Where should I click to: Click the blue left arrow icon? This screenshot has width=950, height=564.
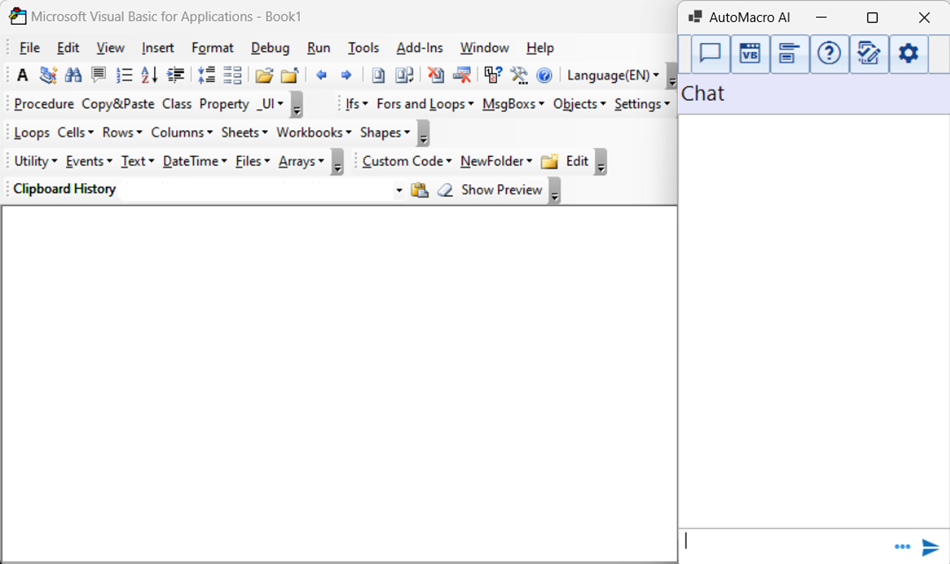coord(321,75)
